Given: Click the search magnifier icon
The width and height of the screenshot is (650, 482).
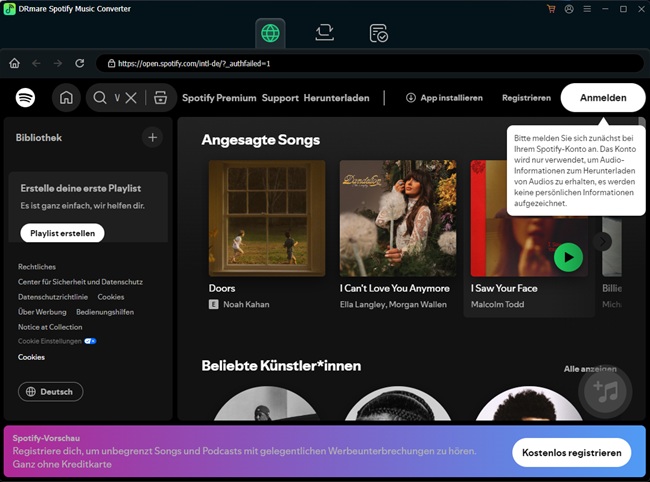Looking at the screenshot, I should click(x=100, y=98).
